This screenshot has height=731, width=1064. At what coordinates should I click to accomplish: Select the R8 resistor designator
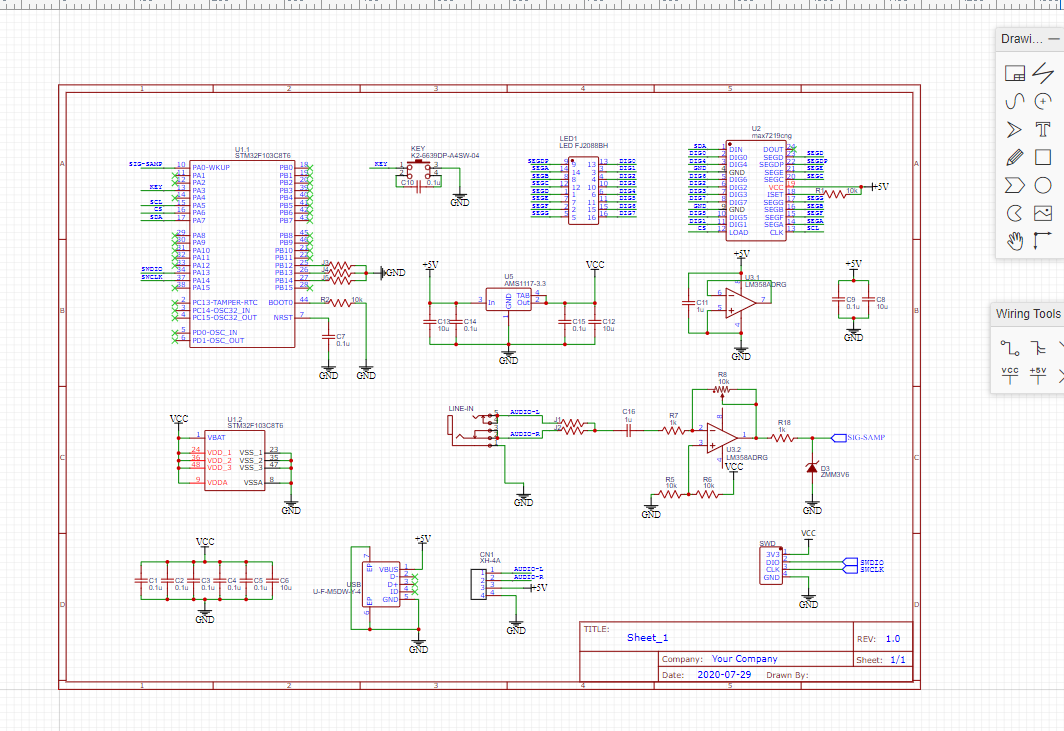click(x=722, y=375)
